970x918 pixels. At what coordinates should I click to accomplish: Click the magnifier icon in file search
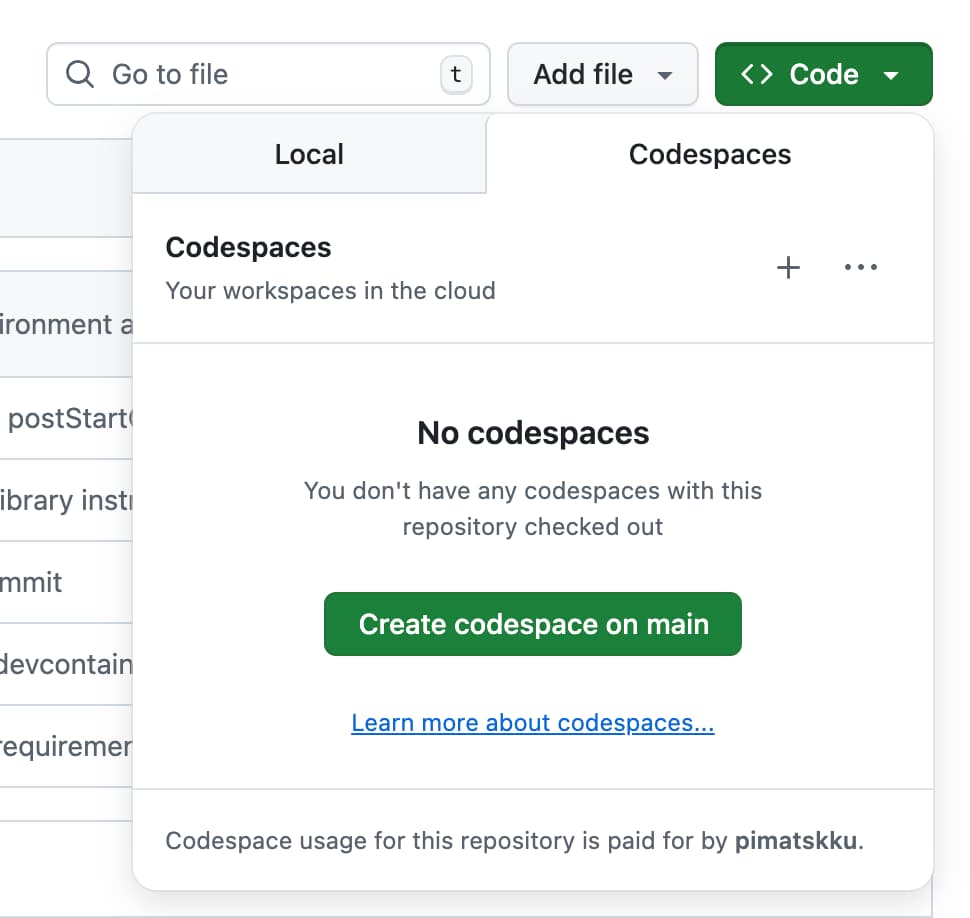pyautogui.click(x=79, y=74)
